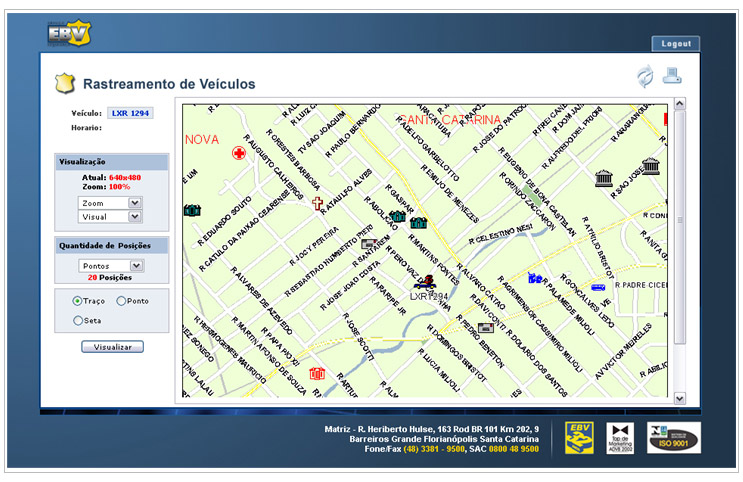Click the church cross icon on map
Image resolution: width=743 pixels, height=482 pixels.
[318, 203]
